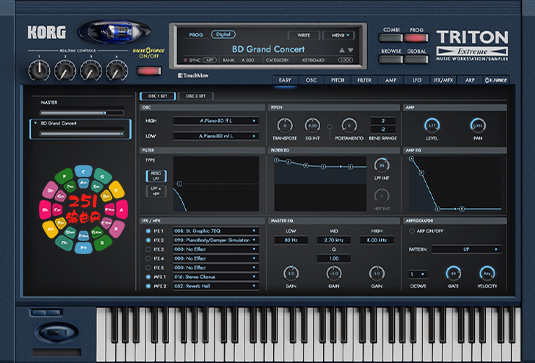Select previous program with up arrow
This screenshot has height=363, width=535.
342,50
